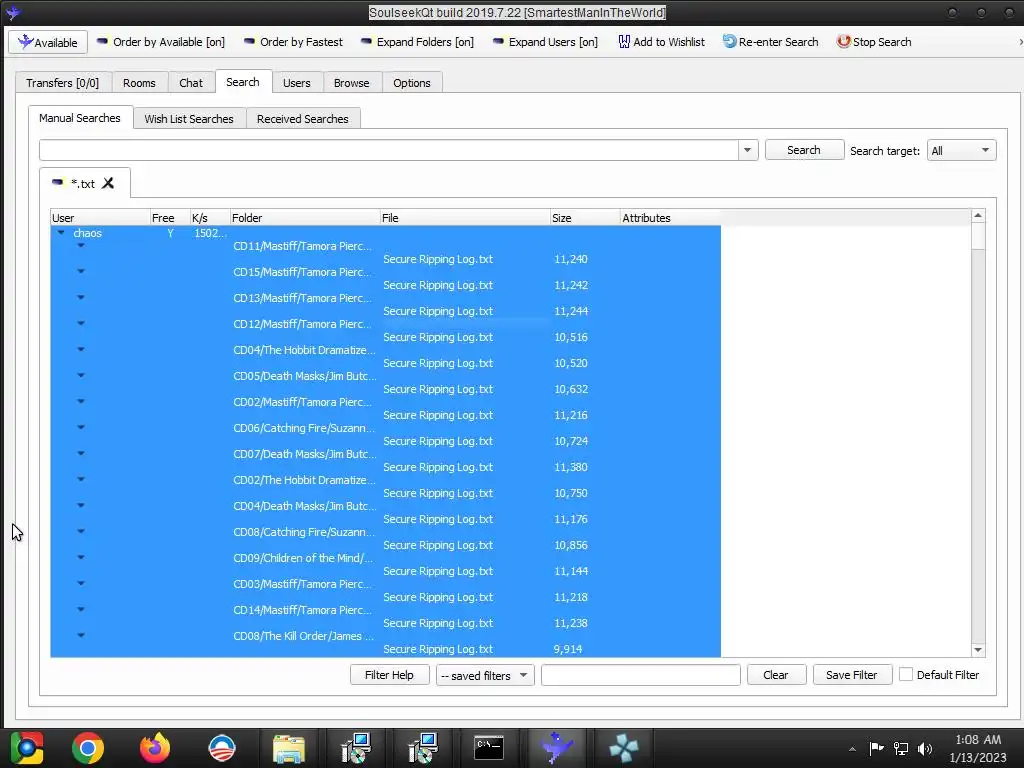The height and width of the screenshot is (768, 1024).
Task: Collapse the CD05/Death Masks folder node
Action: (81, 376)
